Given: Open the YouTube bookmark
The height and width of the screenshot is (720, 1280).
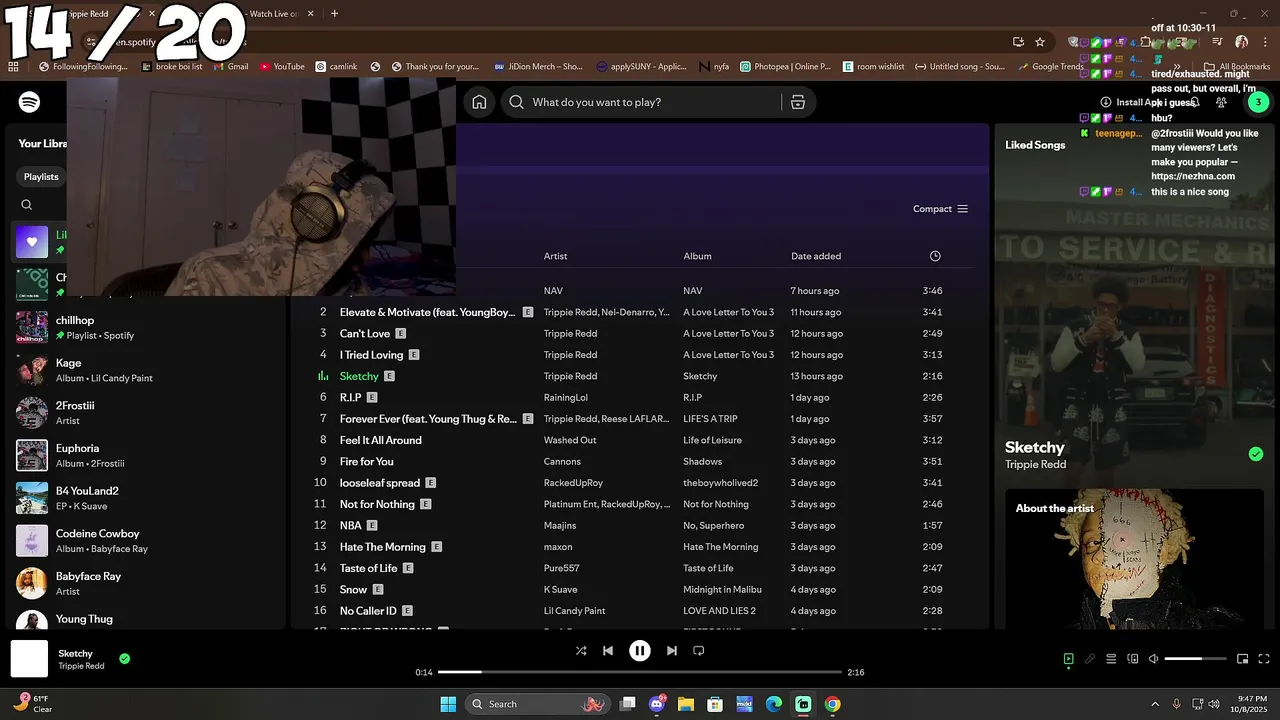Looking at the screenshot, I should [282, 67].
